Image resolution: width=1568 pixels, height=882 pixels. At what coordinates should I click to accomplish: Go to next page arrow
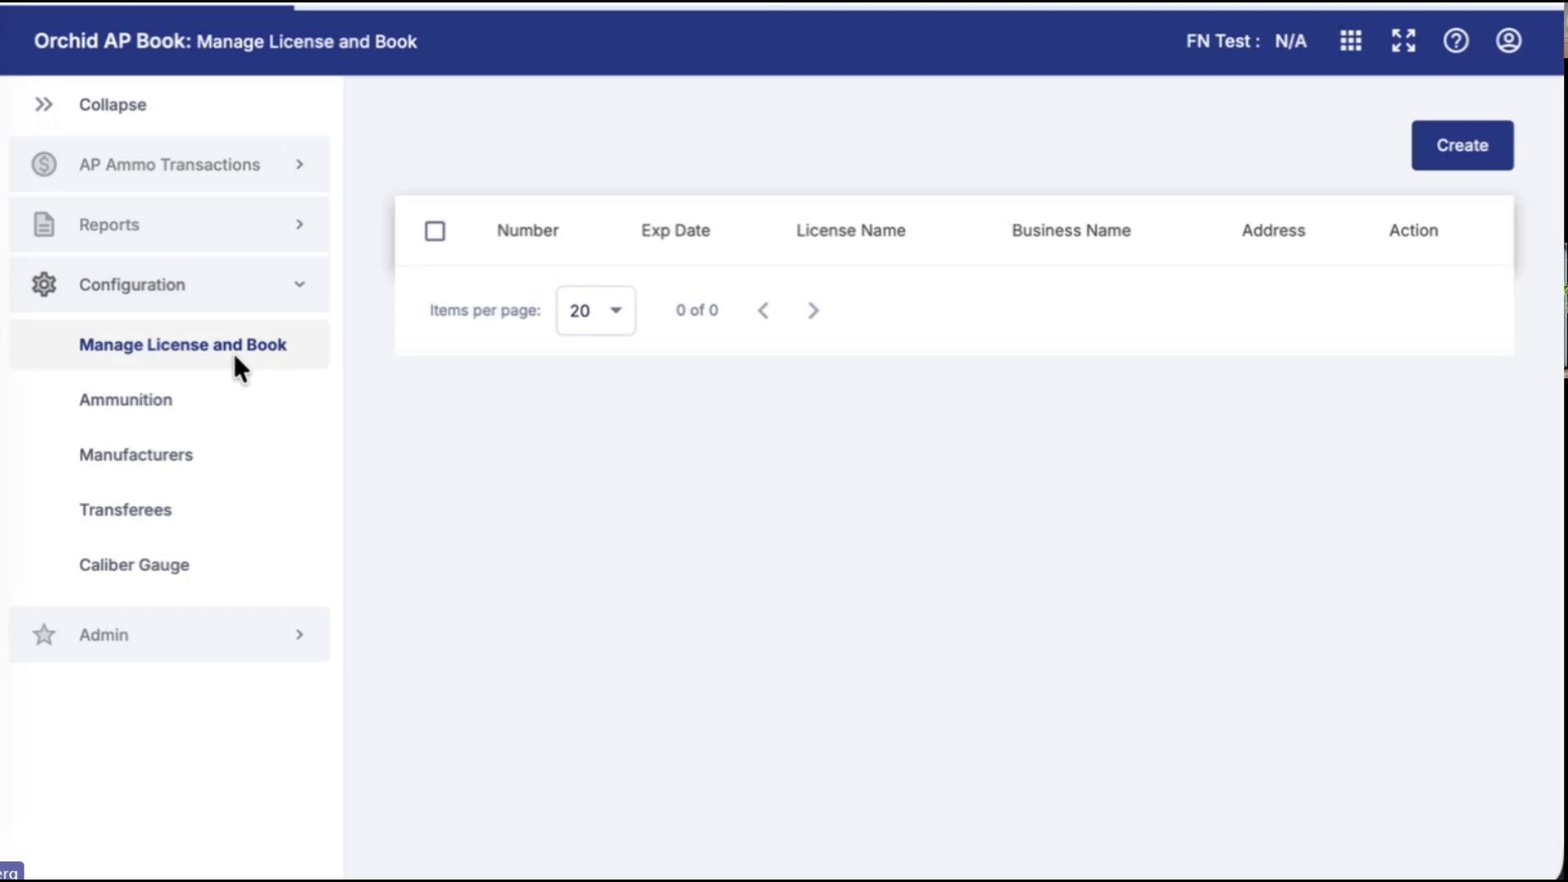coord(813,310)
